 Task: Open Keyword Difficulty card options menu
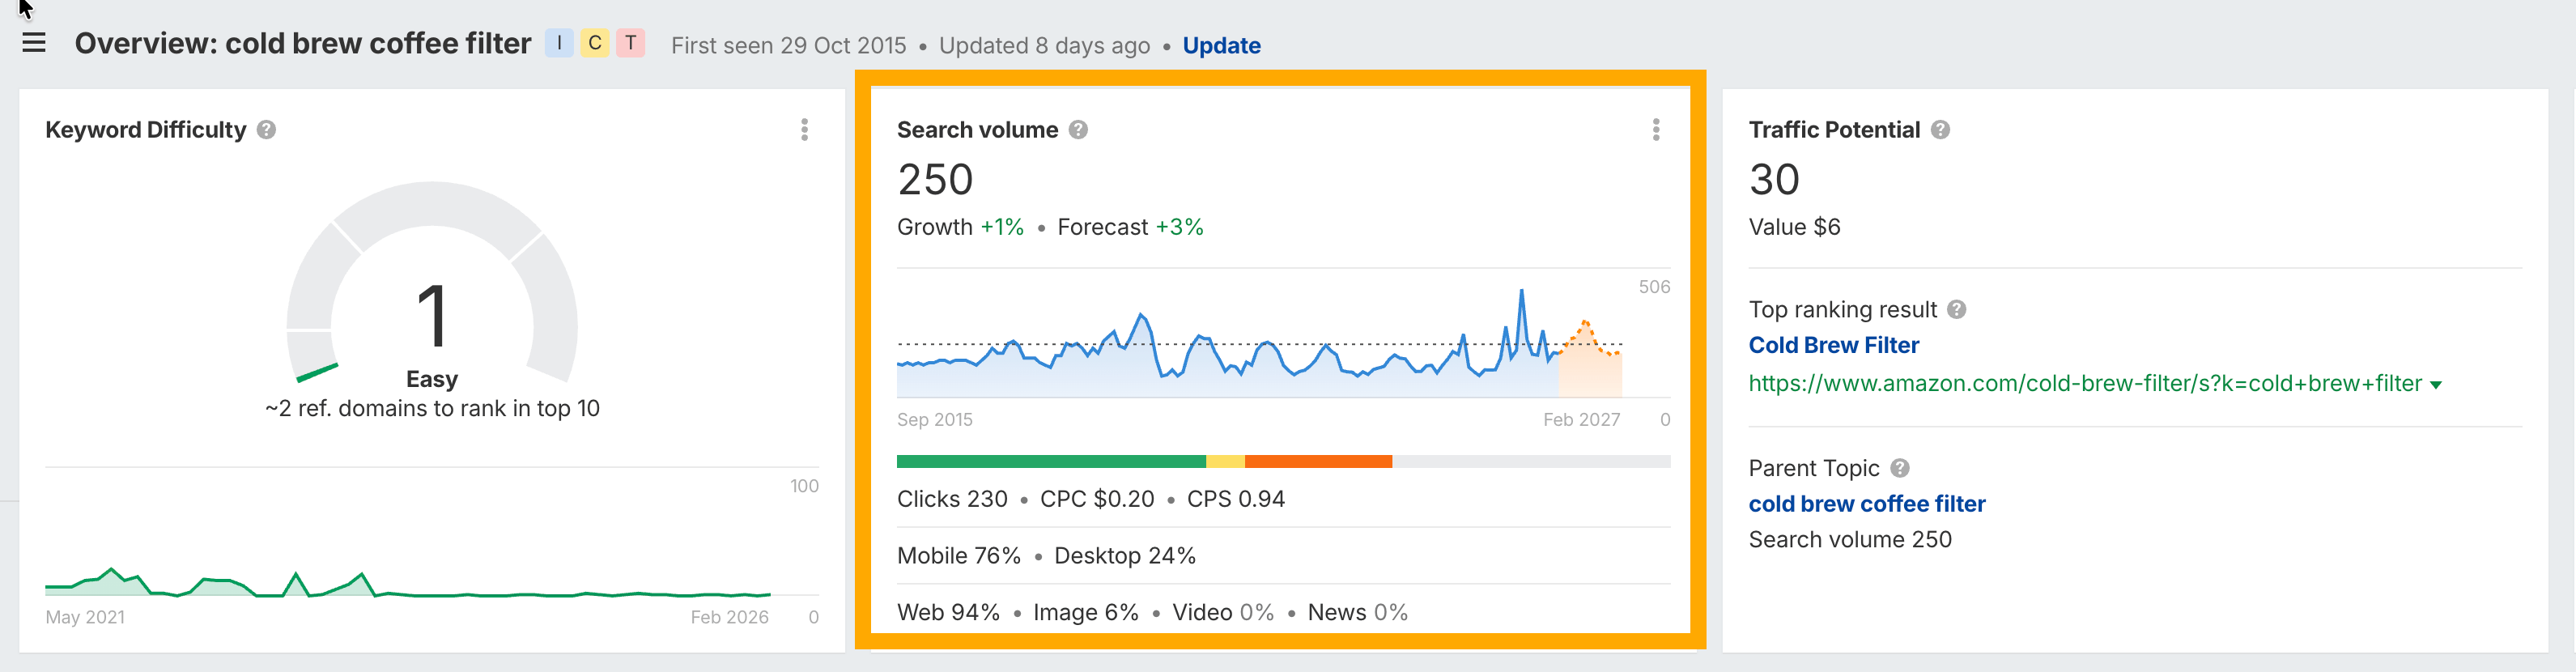804,130
